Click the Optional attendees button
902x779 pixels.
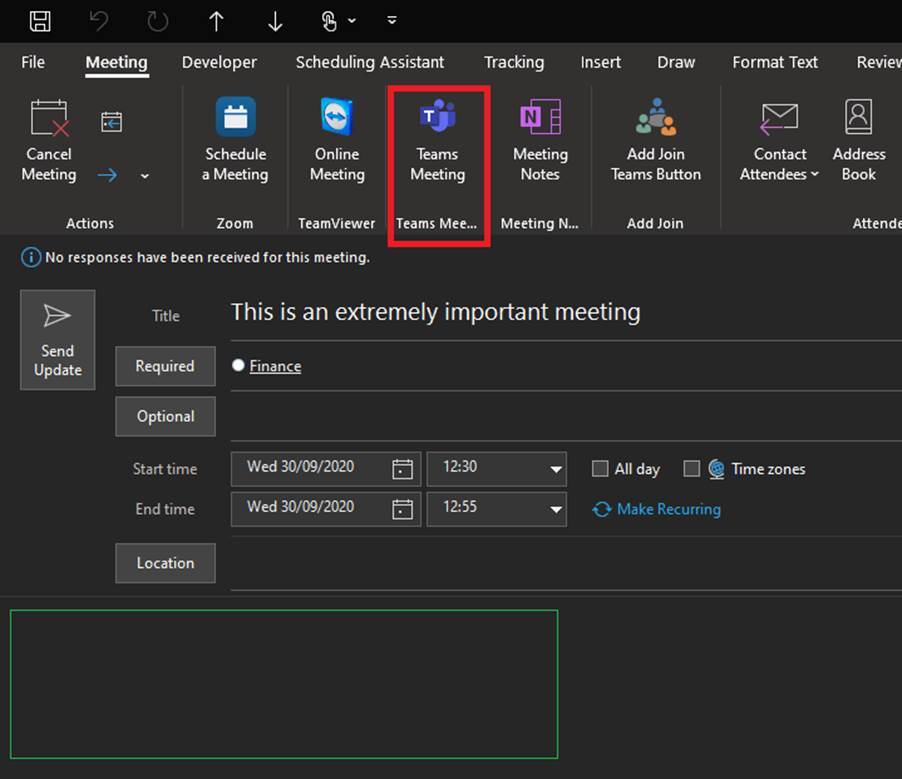165,416
